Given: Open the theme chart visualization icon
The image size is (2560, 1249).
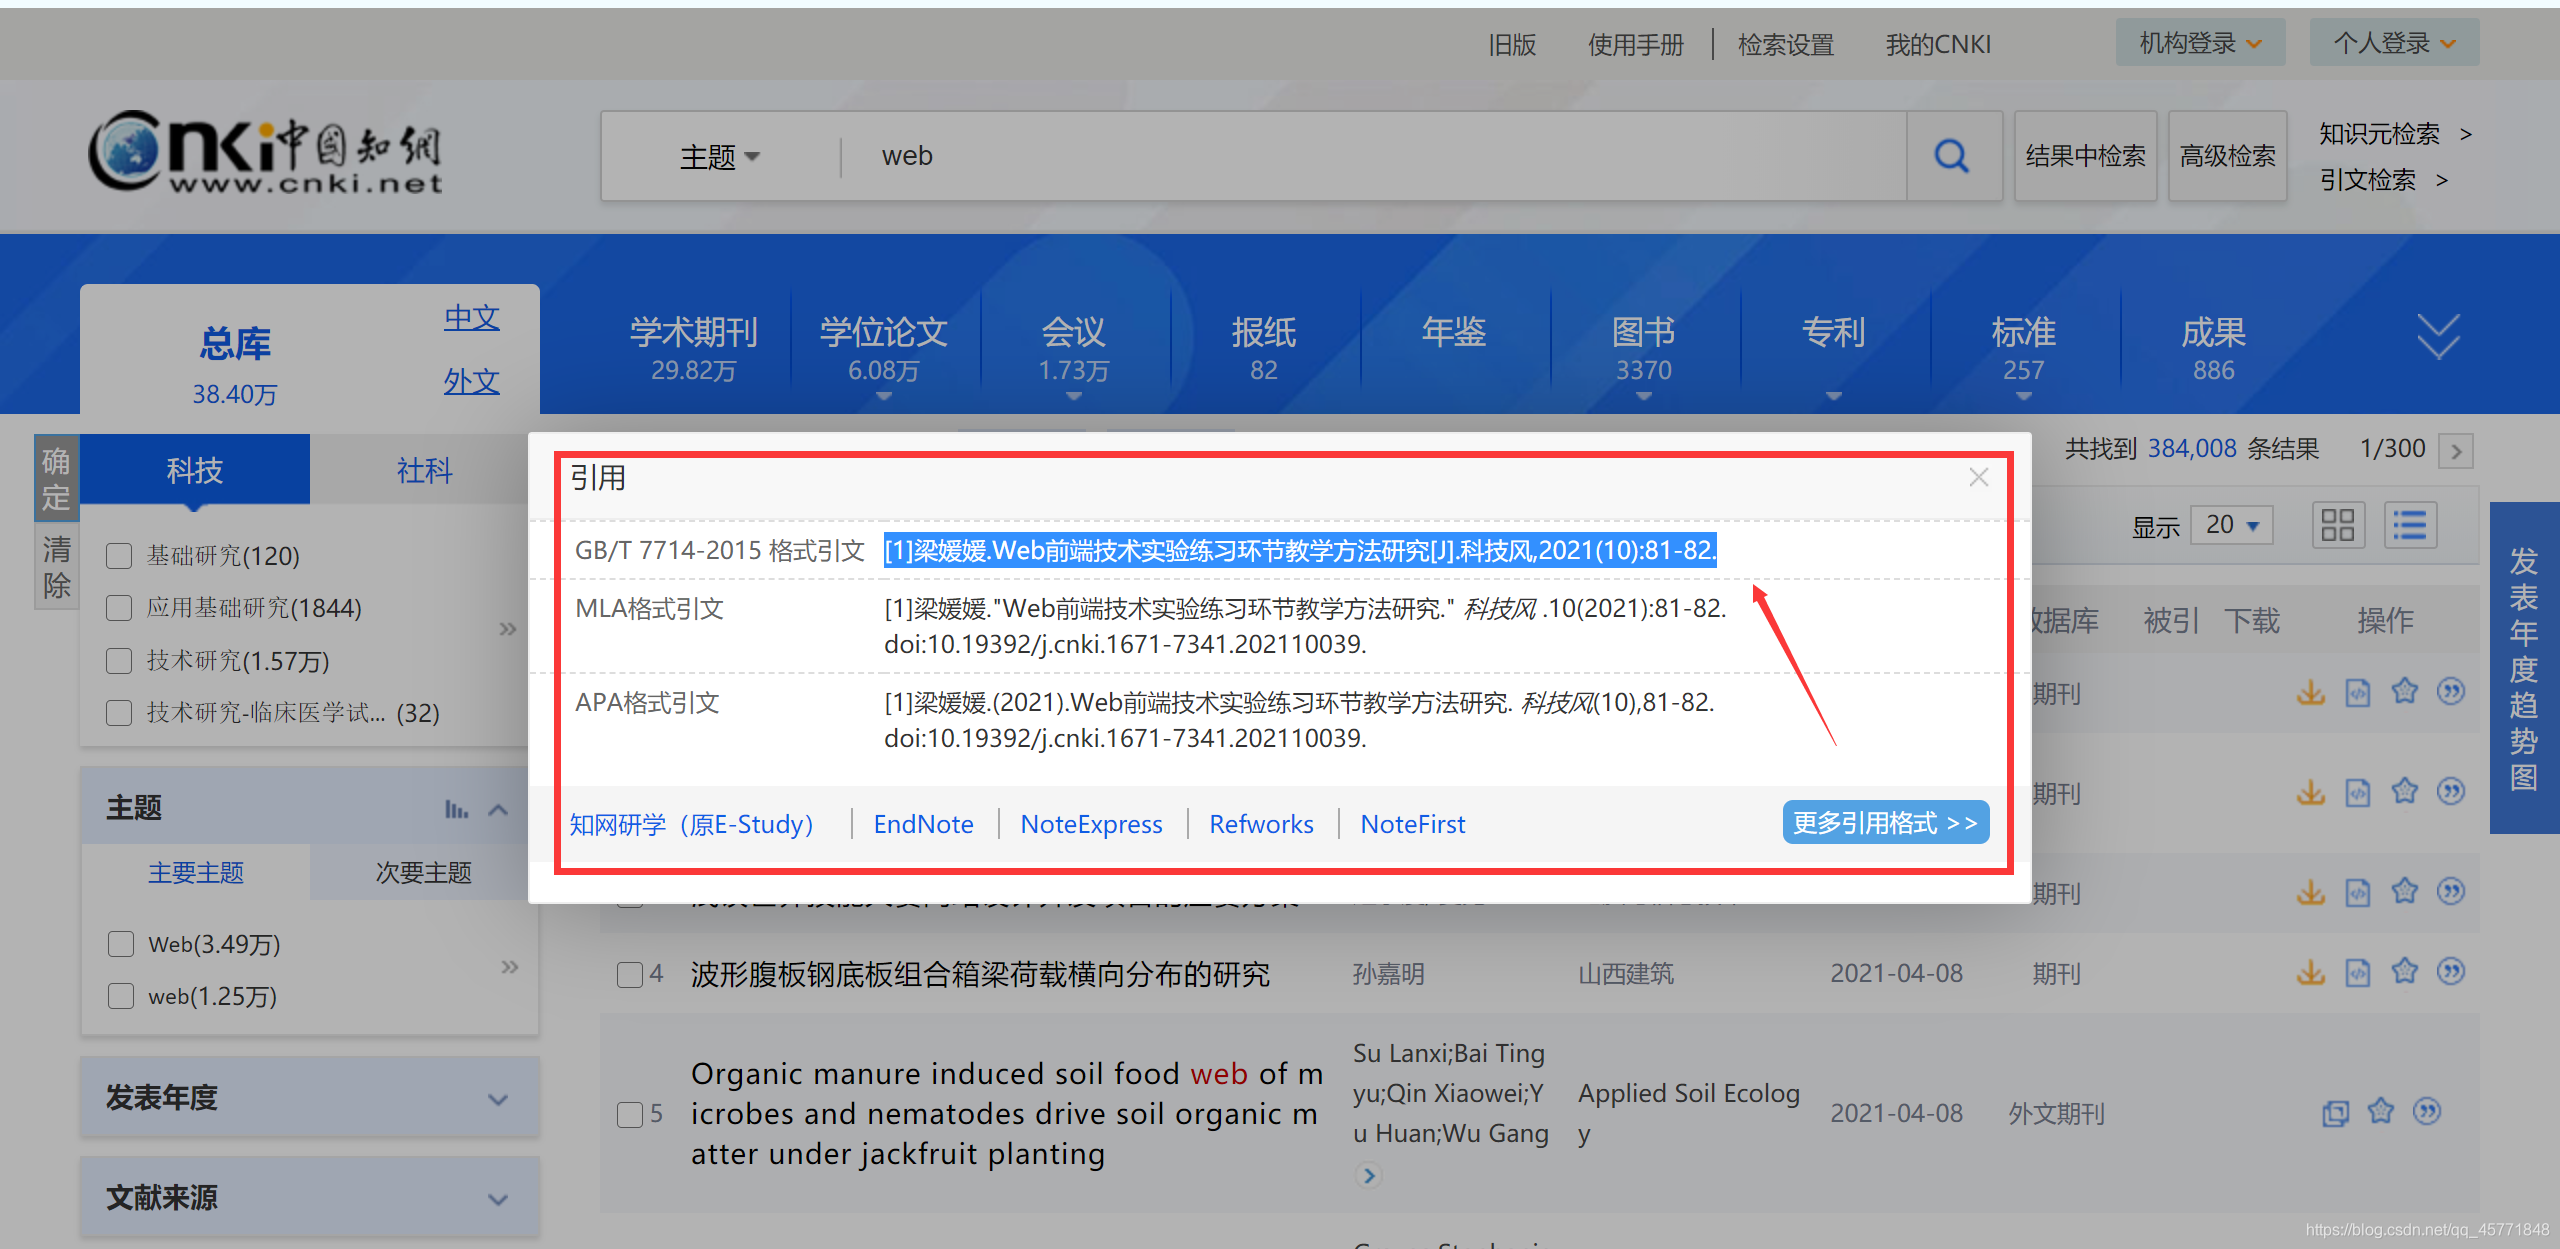Looking at the screenshot, I should (x=456, y=809).
